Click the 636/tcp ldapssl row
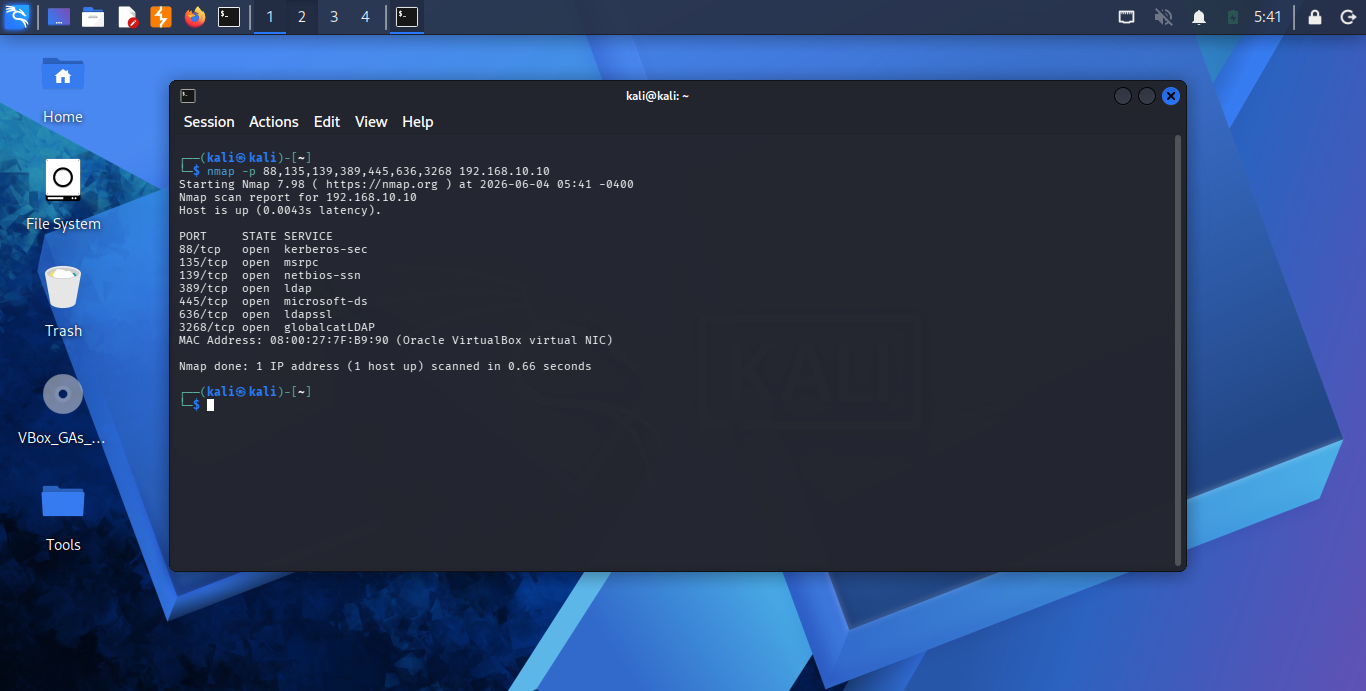The width and height of the screenshot is (1366, 691). 256,314
